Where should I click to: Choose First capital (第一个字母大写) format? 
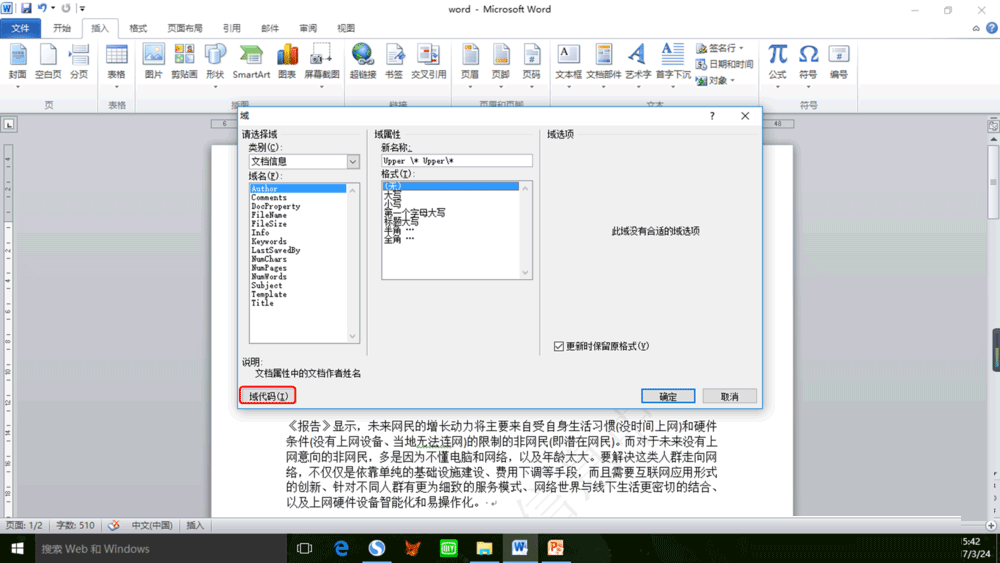415,212
